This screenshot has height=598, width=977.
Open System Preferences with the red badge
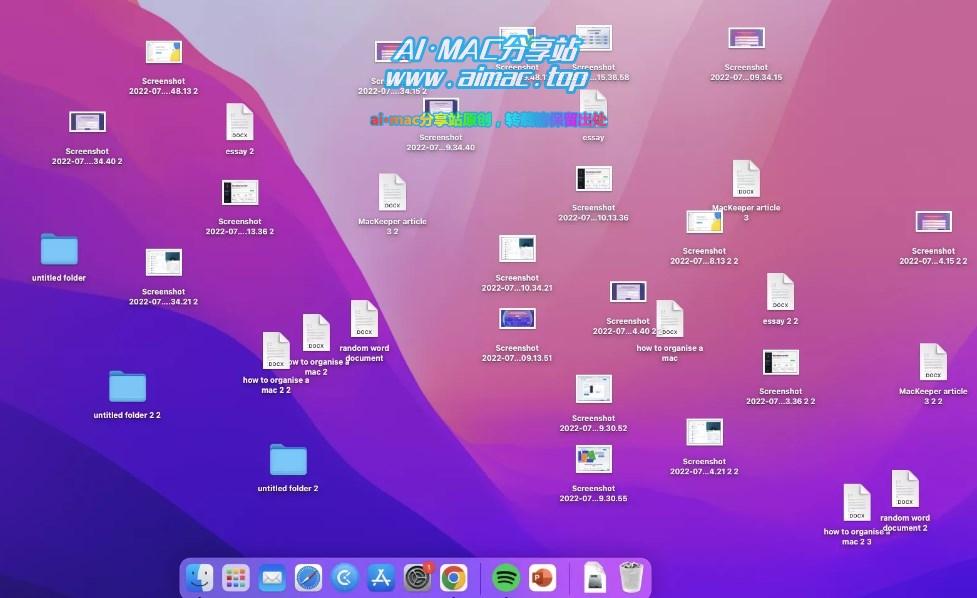[417, 578]
